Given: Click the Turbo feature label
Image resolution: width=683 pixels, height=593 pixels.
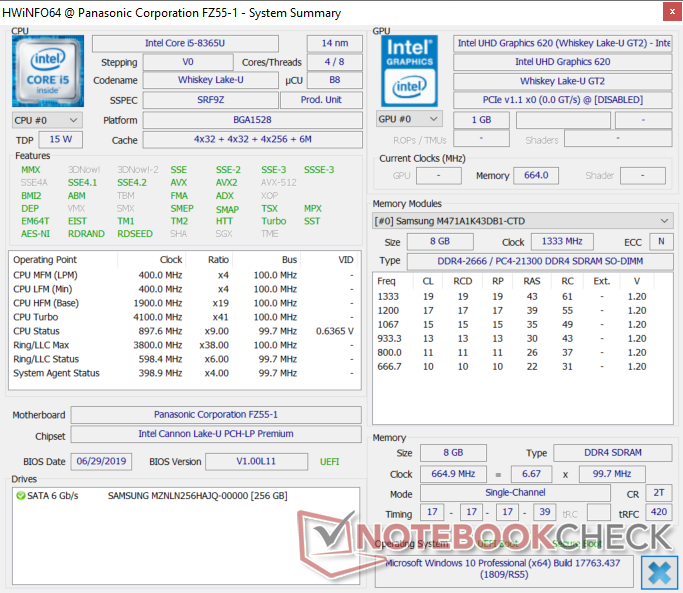Looking at the screenshot, I should [274, 221].
